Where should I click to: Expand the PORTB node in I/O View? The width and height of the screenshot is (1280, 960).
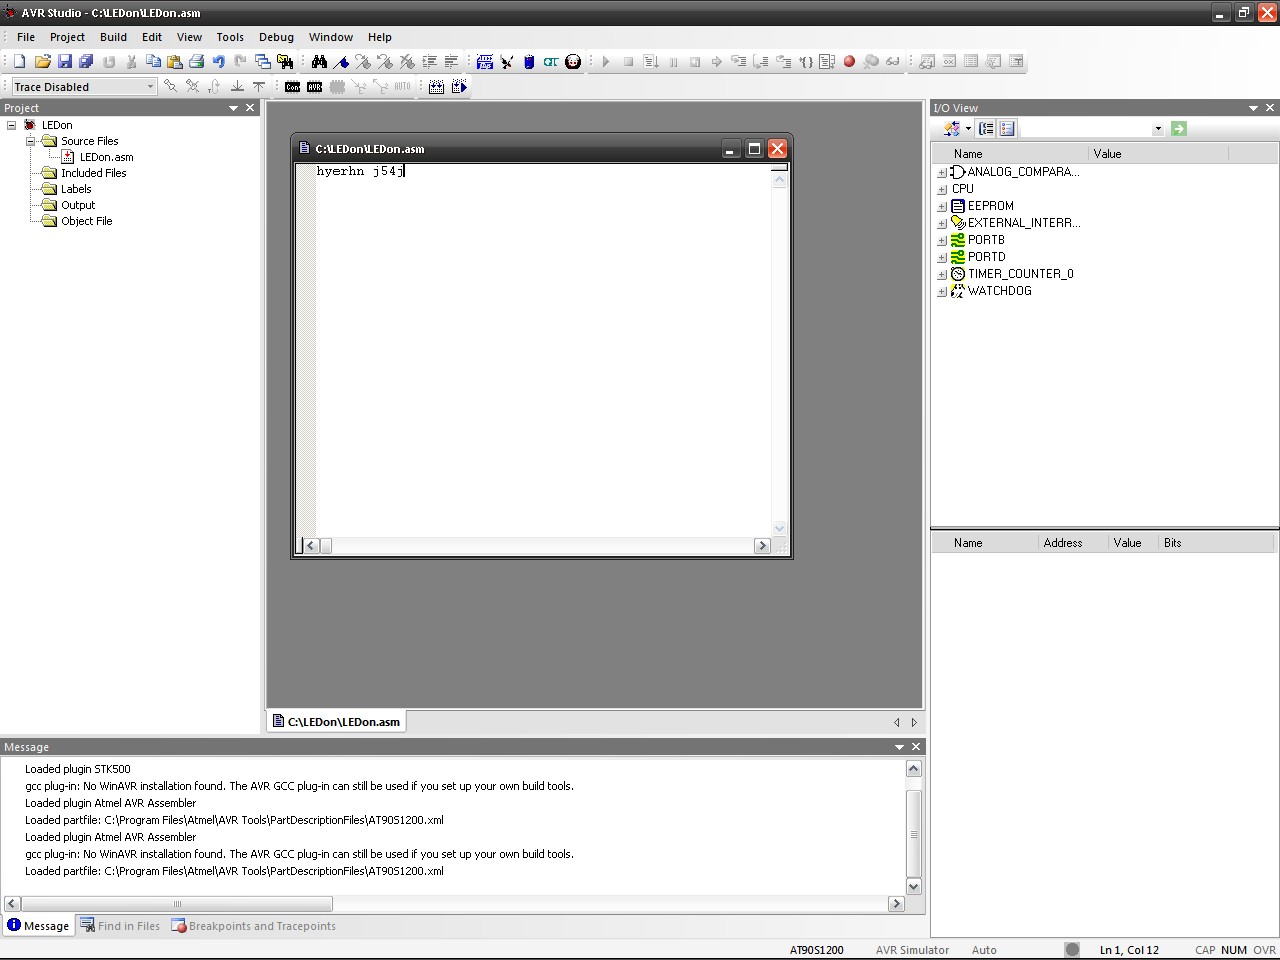pos(941,240)
